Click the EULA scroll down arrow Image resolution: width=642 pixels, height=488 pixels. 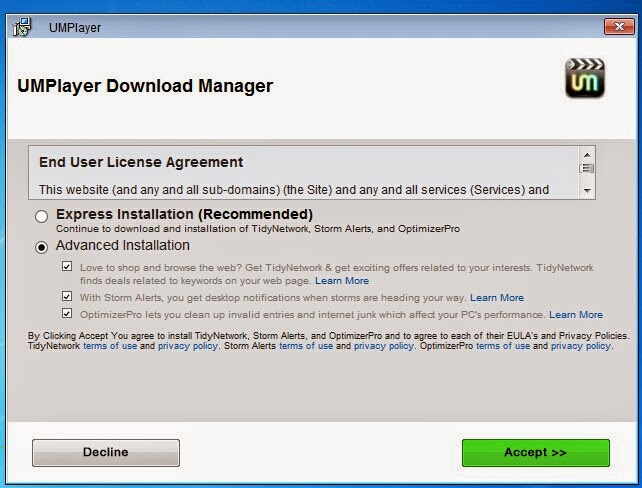click(x=587, y=190)
